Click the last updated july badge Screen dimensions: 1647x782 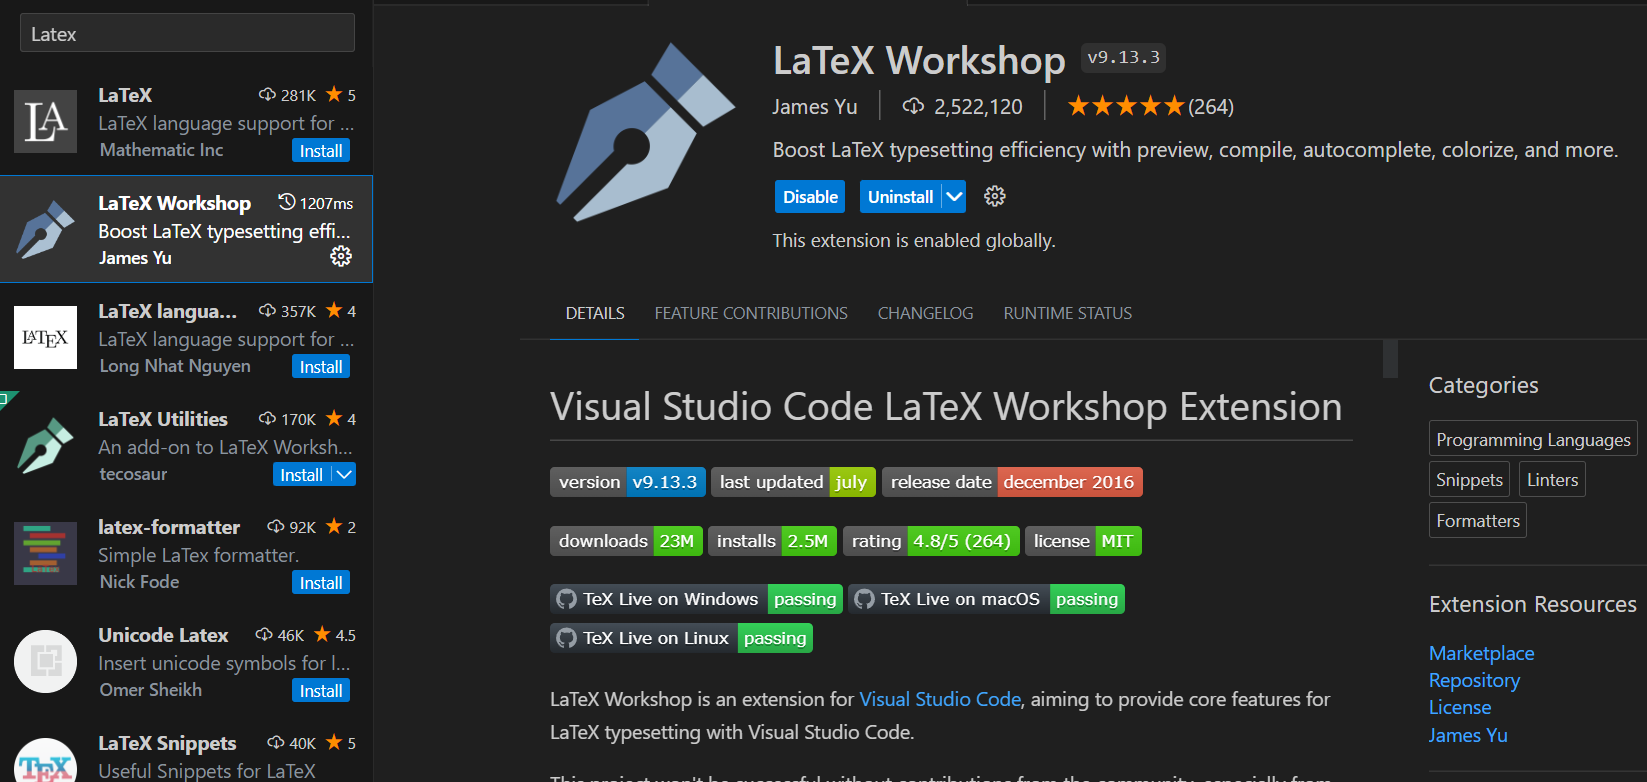tap(794, 482)
